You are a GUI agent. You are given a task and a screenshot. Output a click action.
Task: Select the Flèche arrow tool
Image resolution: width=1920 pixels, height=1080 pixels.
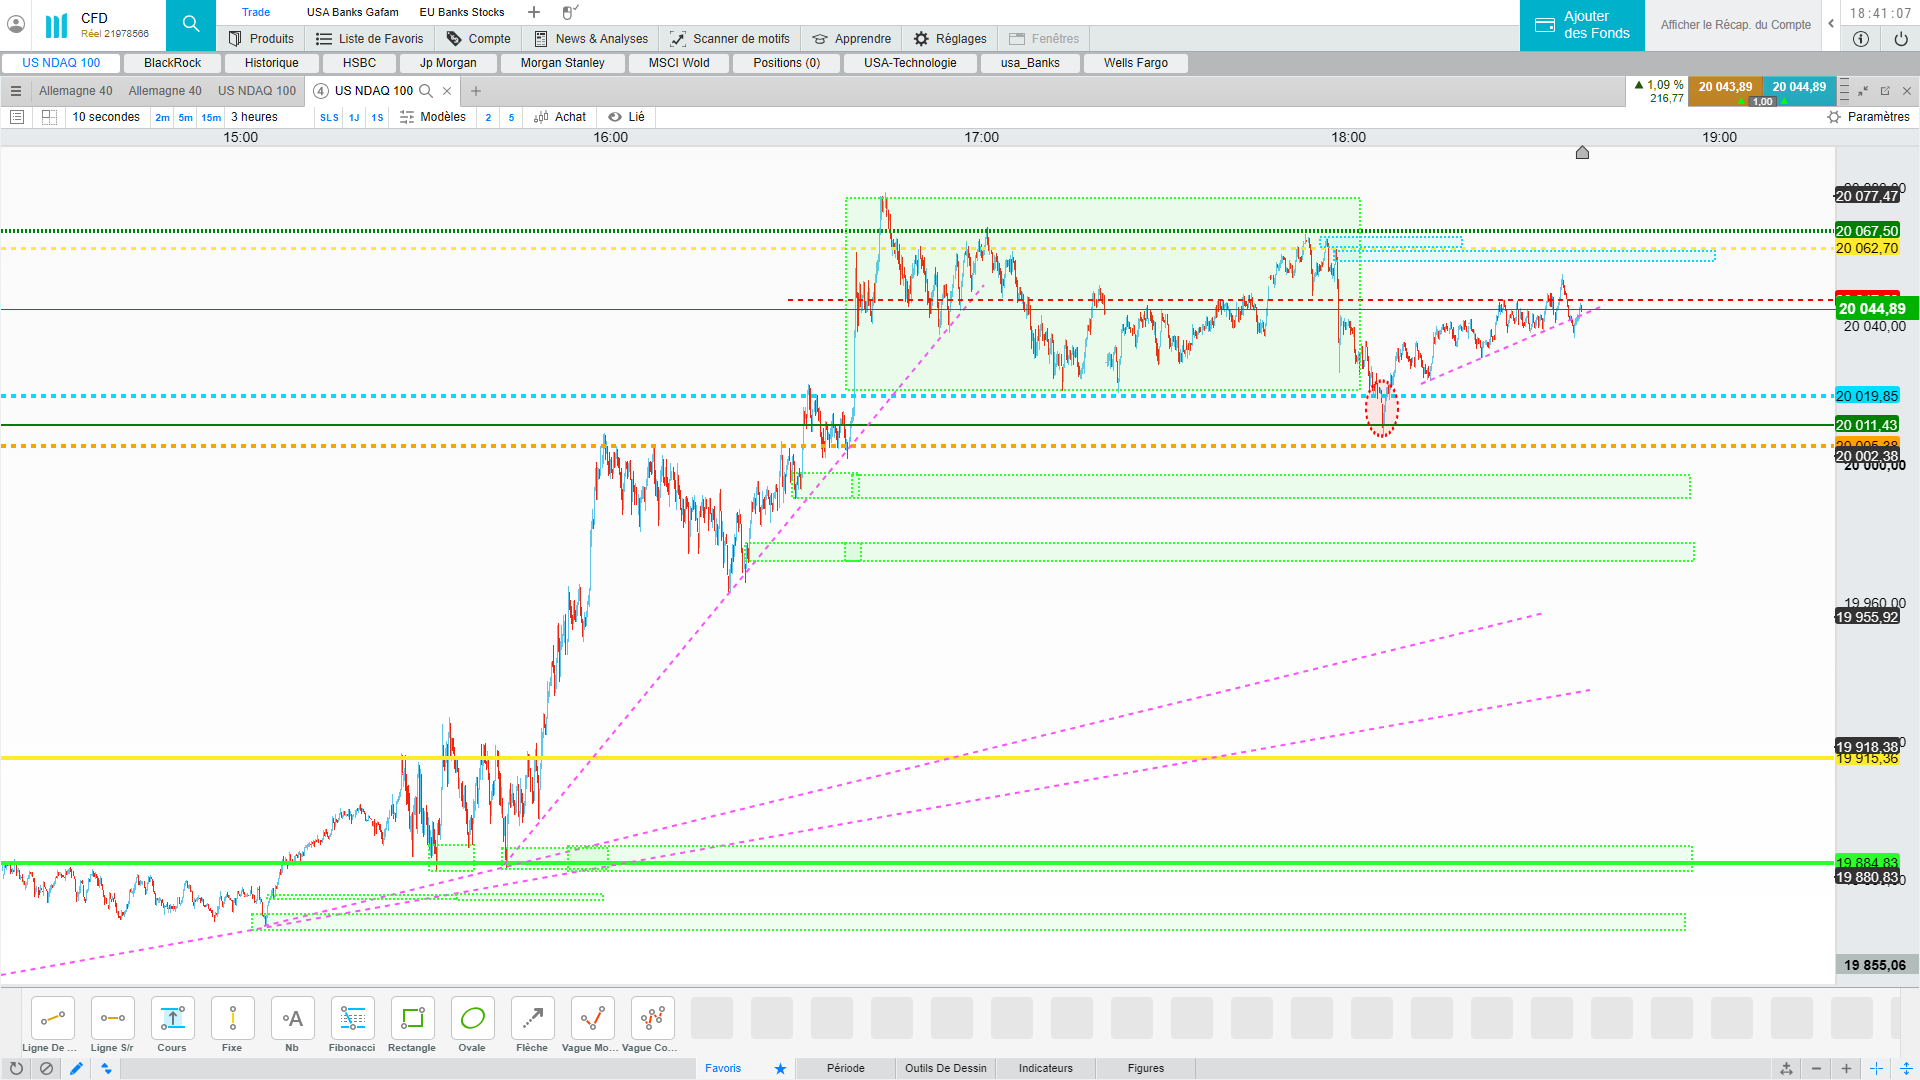[532, 1019]
